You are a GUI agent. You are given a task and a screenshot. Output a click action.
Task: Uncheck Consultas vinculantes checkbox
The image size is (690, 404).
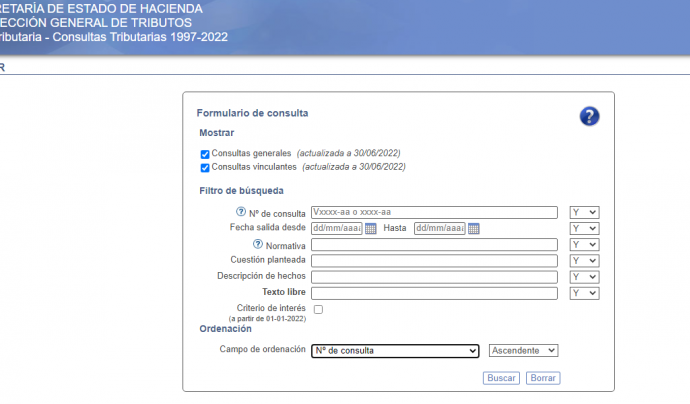point(205,167)
